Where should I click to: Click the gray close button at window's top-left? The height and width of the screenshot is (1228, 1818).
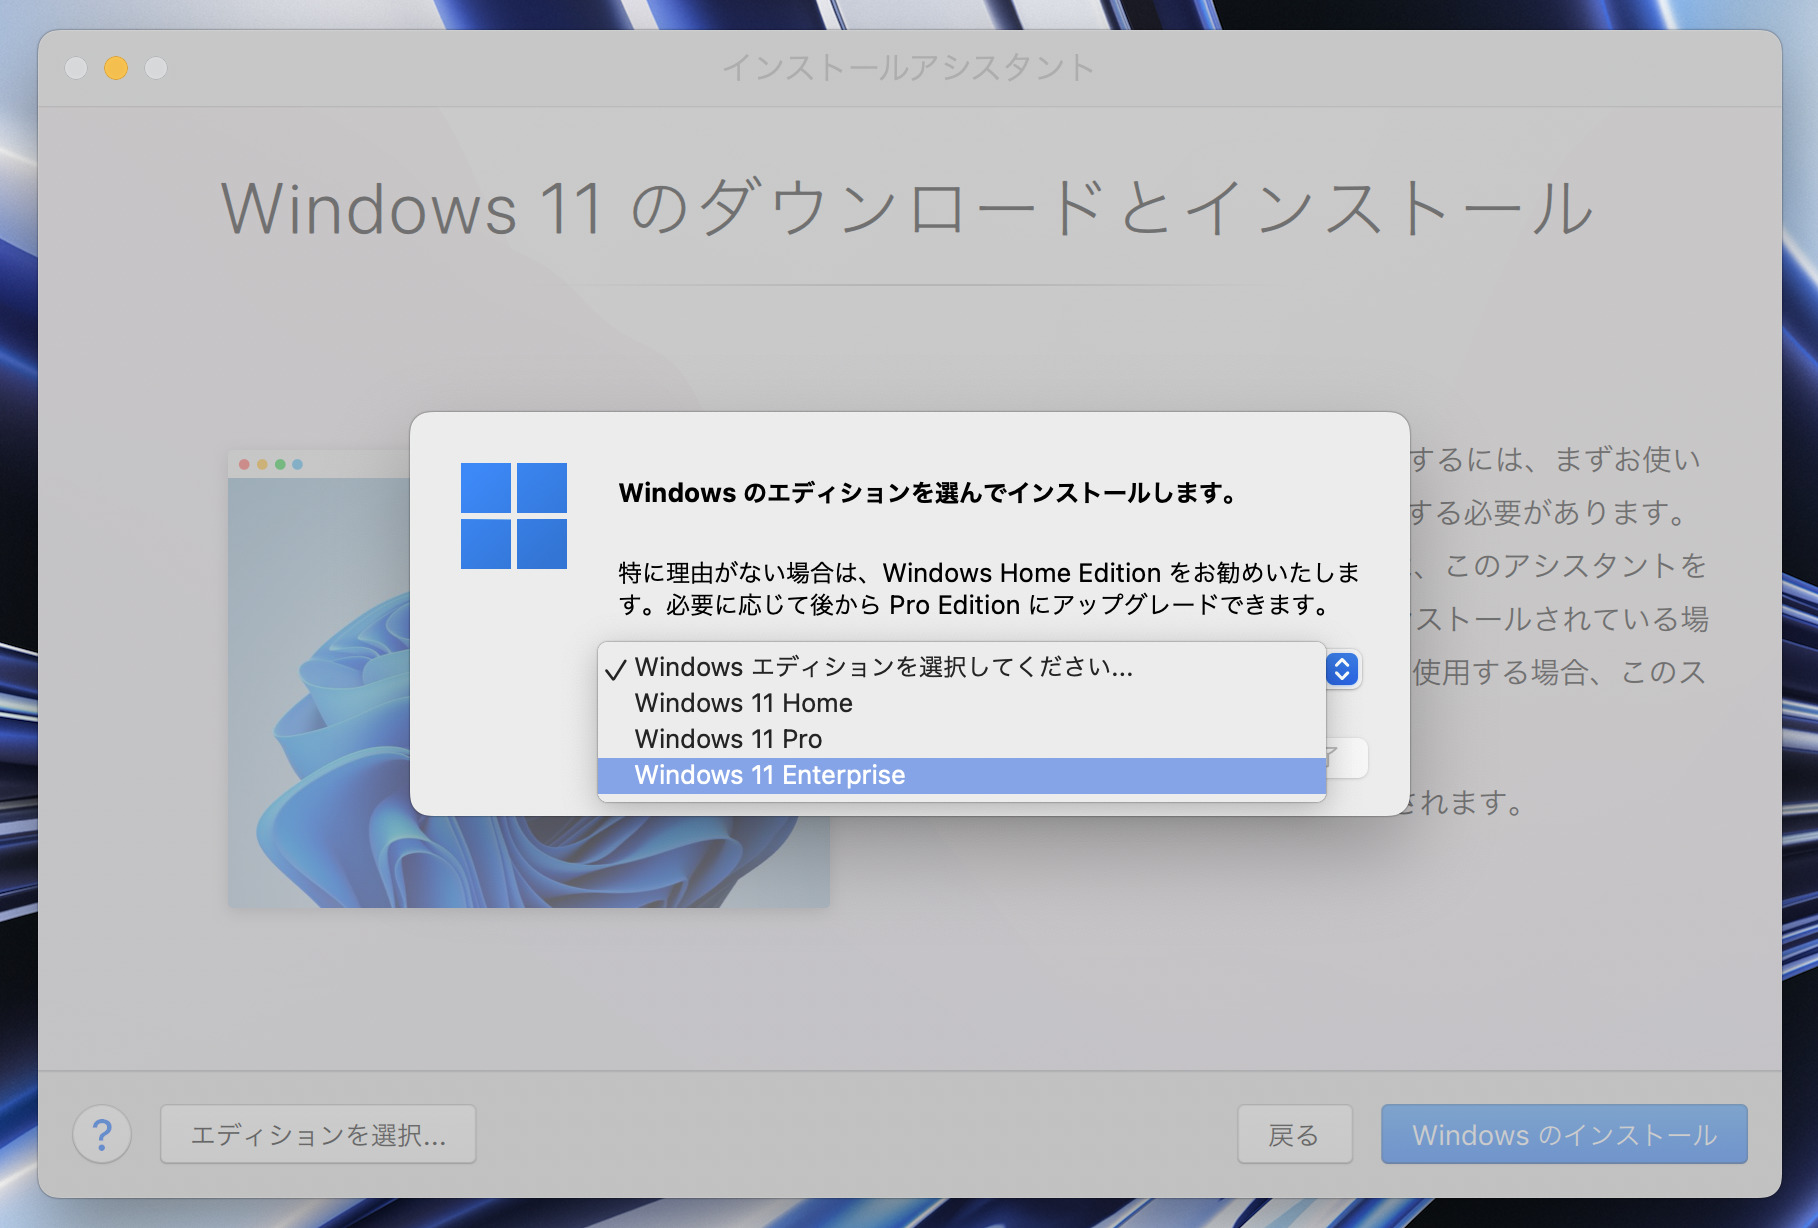(x=76, y=68)
